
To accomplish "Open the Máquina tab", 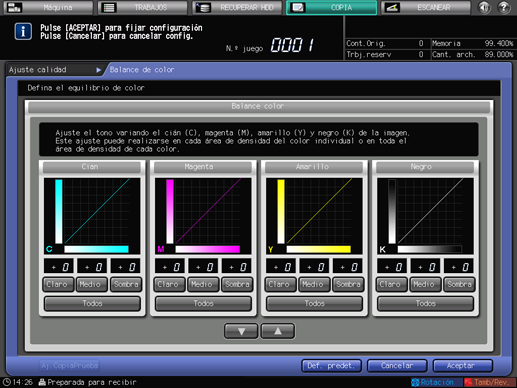I will [48, 7].
